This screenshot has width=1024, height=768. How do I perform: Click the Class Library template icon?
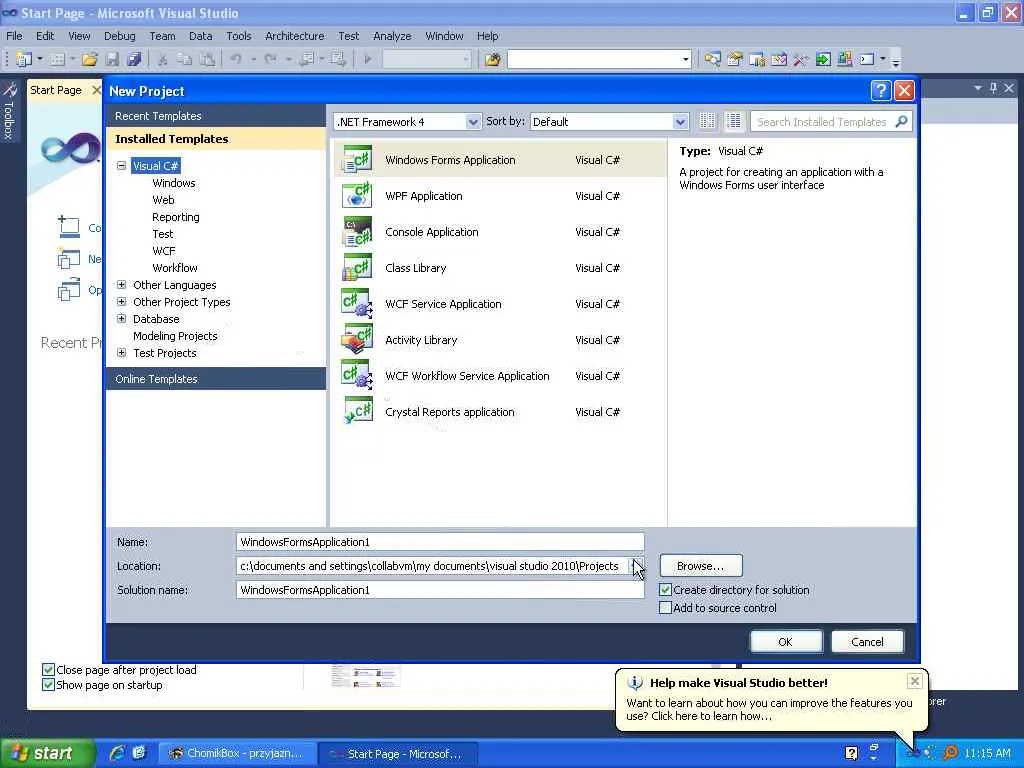click(357, 268)
